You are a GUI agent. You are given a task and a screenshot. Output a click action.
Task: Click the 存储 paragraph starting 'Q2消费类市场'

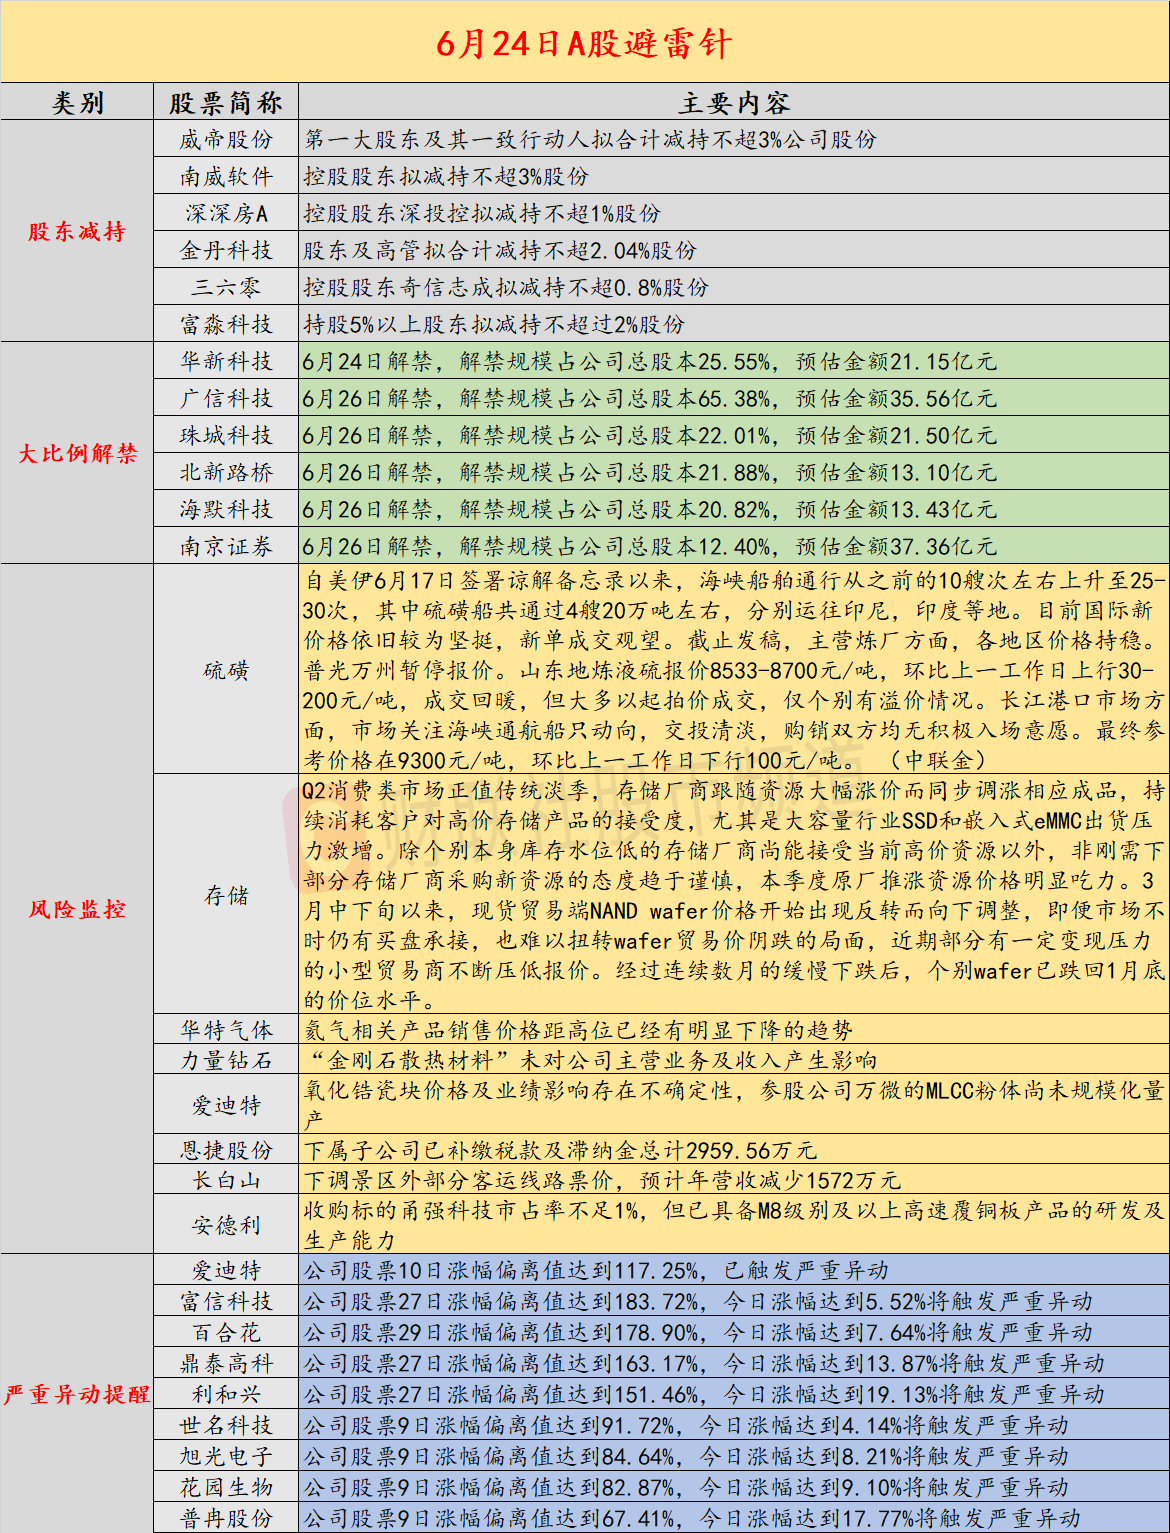(734, 895)
